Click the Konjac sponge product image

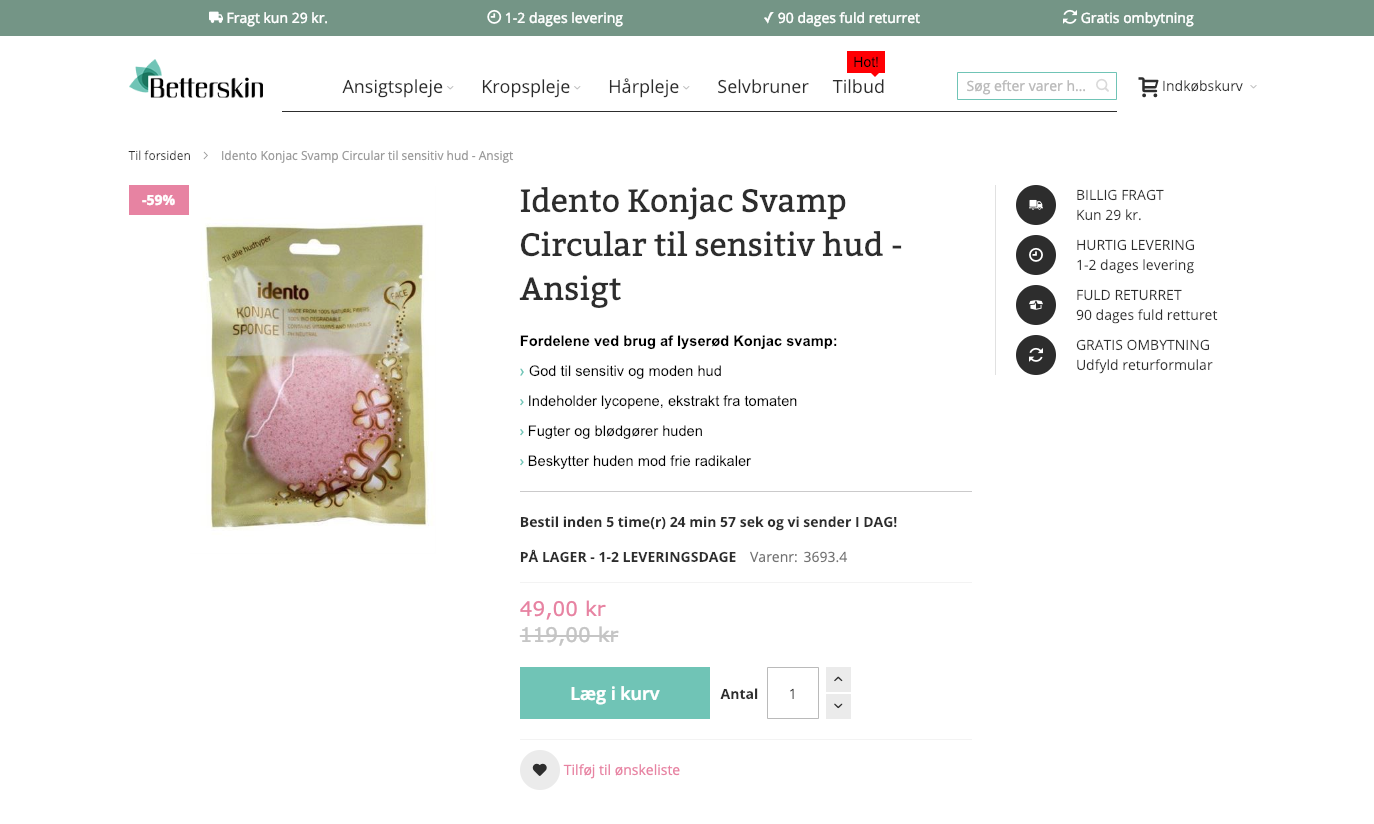point(316,375)
